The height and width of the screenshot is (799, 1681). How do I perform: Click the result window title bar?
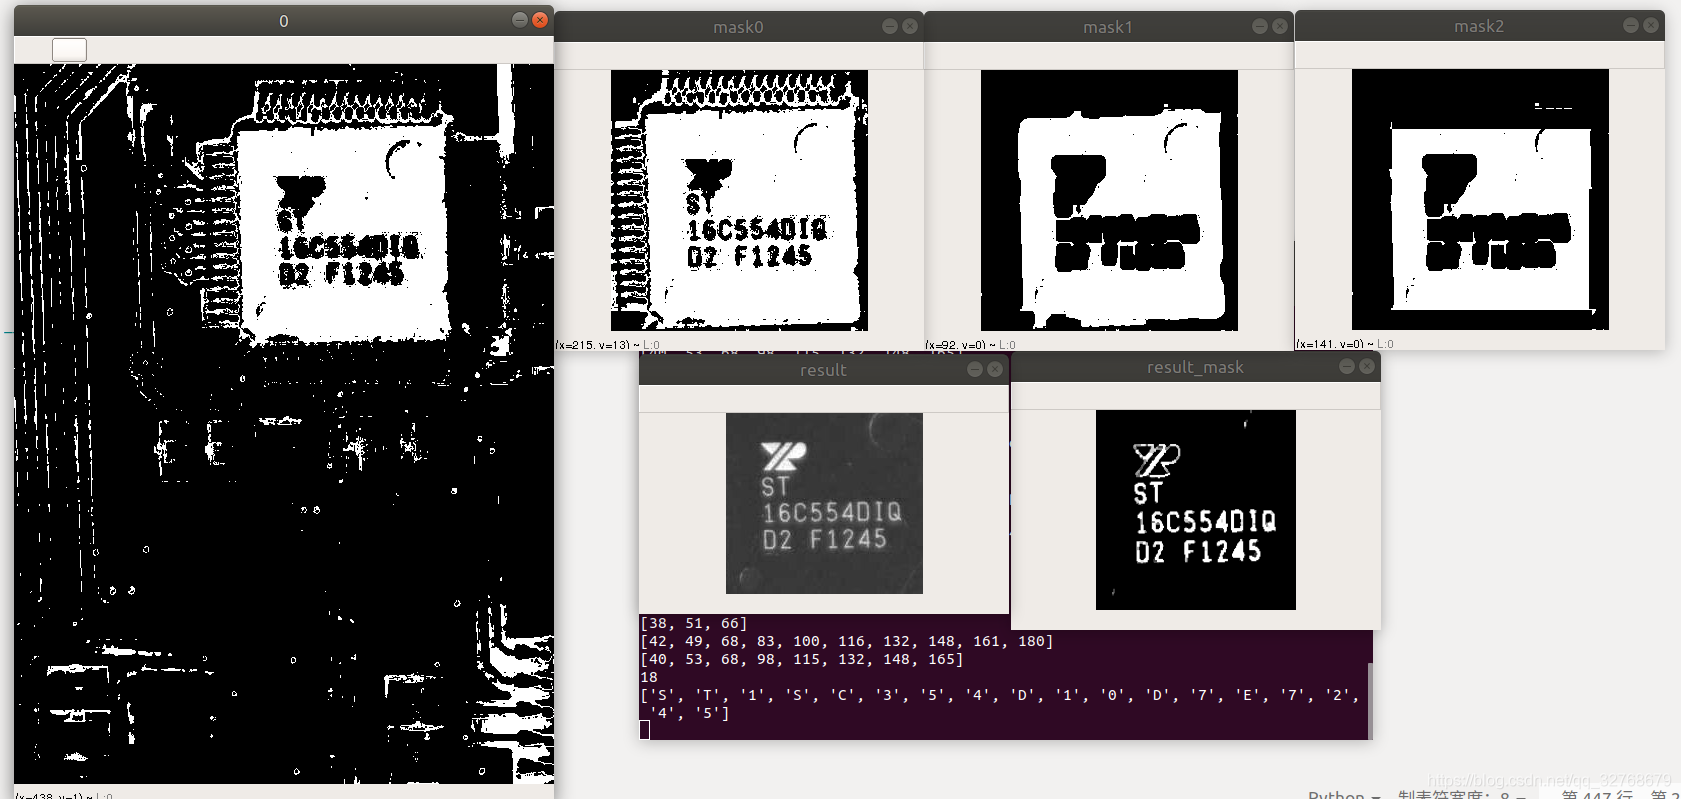point(823,370)
